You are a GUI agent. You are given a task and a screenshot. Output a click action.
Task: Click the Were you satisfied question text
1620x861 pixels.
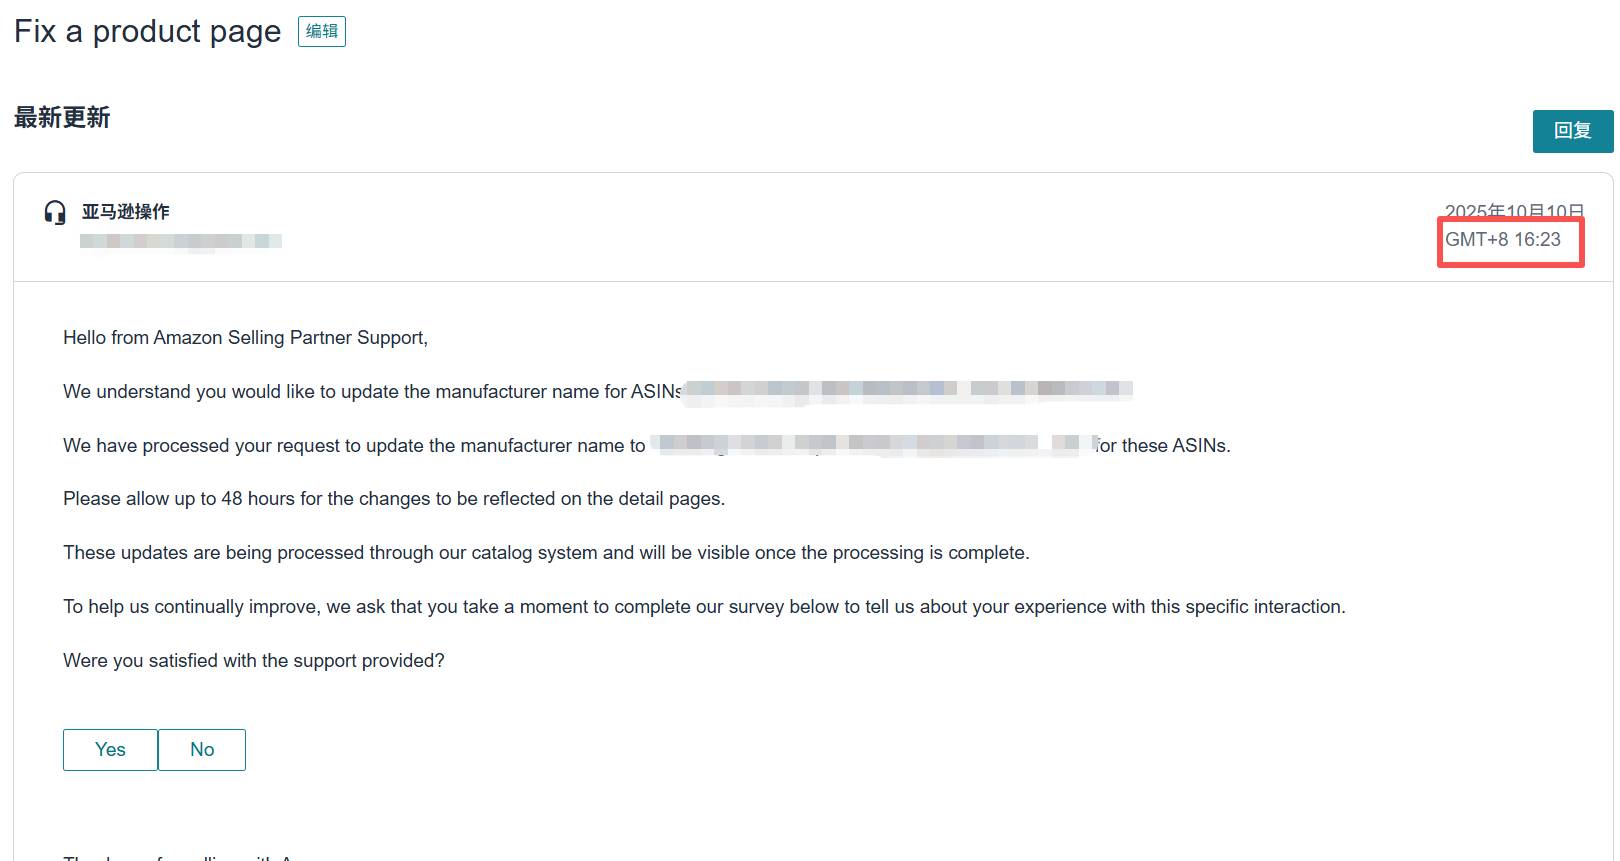[254, 661]
